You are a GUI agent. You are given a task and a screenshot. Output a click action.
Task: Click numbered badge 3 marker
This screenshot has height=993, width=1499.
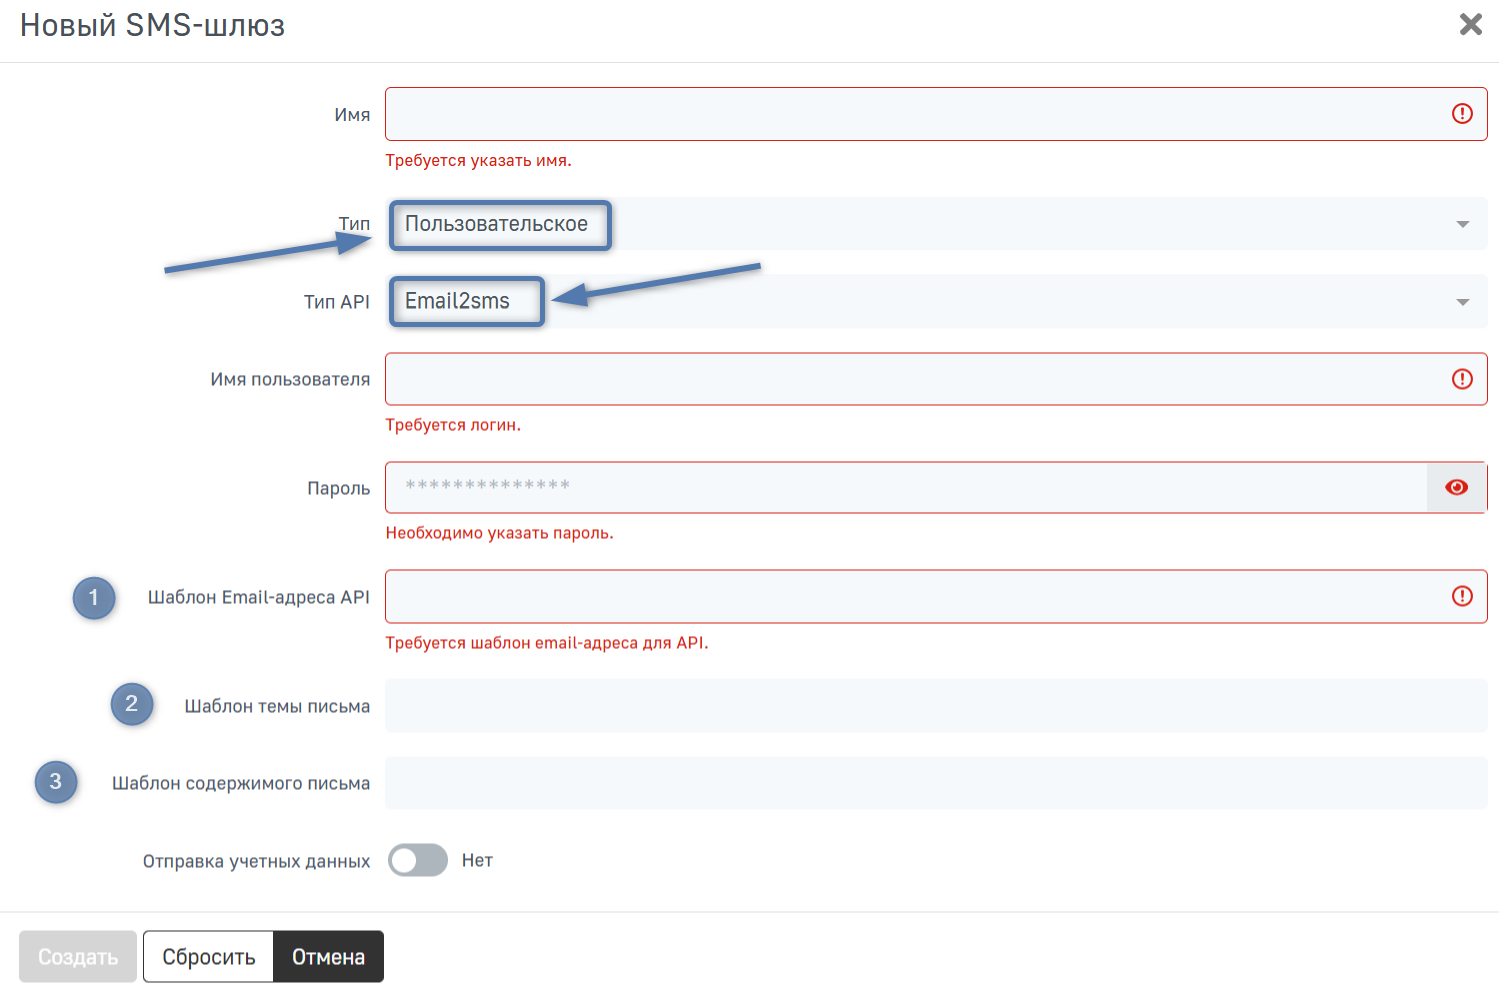pyautogui.click(x=56, y=782)
